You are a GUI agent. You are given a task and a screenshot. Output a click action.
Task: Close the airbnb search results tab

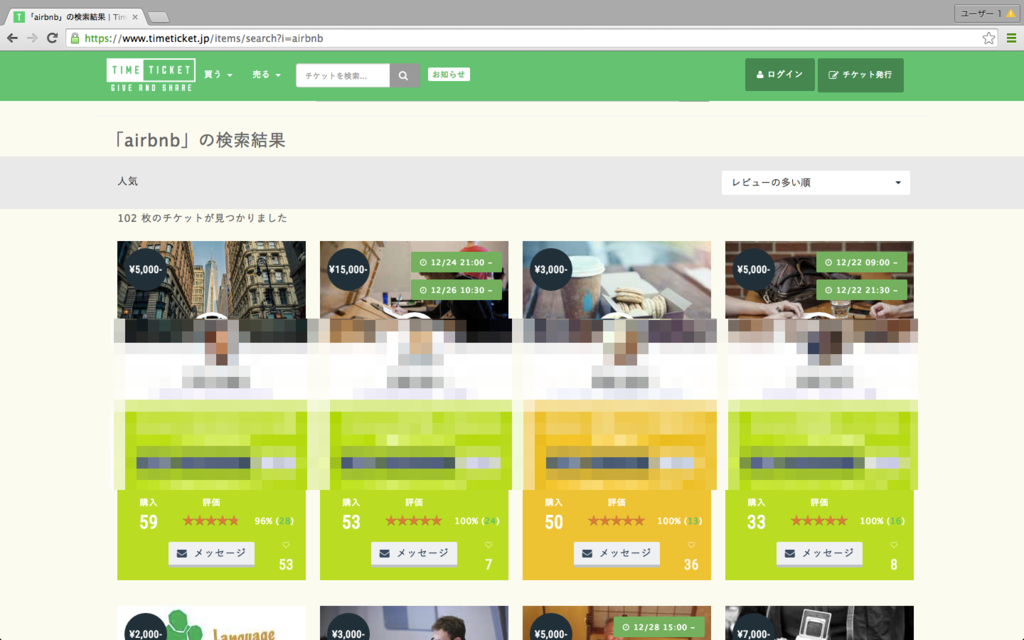coord(135,17)
